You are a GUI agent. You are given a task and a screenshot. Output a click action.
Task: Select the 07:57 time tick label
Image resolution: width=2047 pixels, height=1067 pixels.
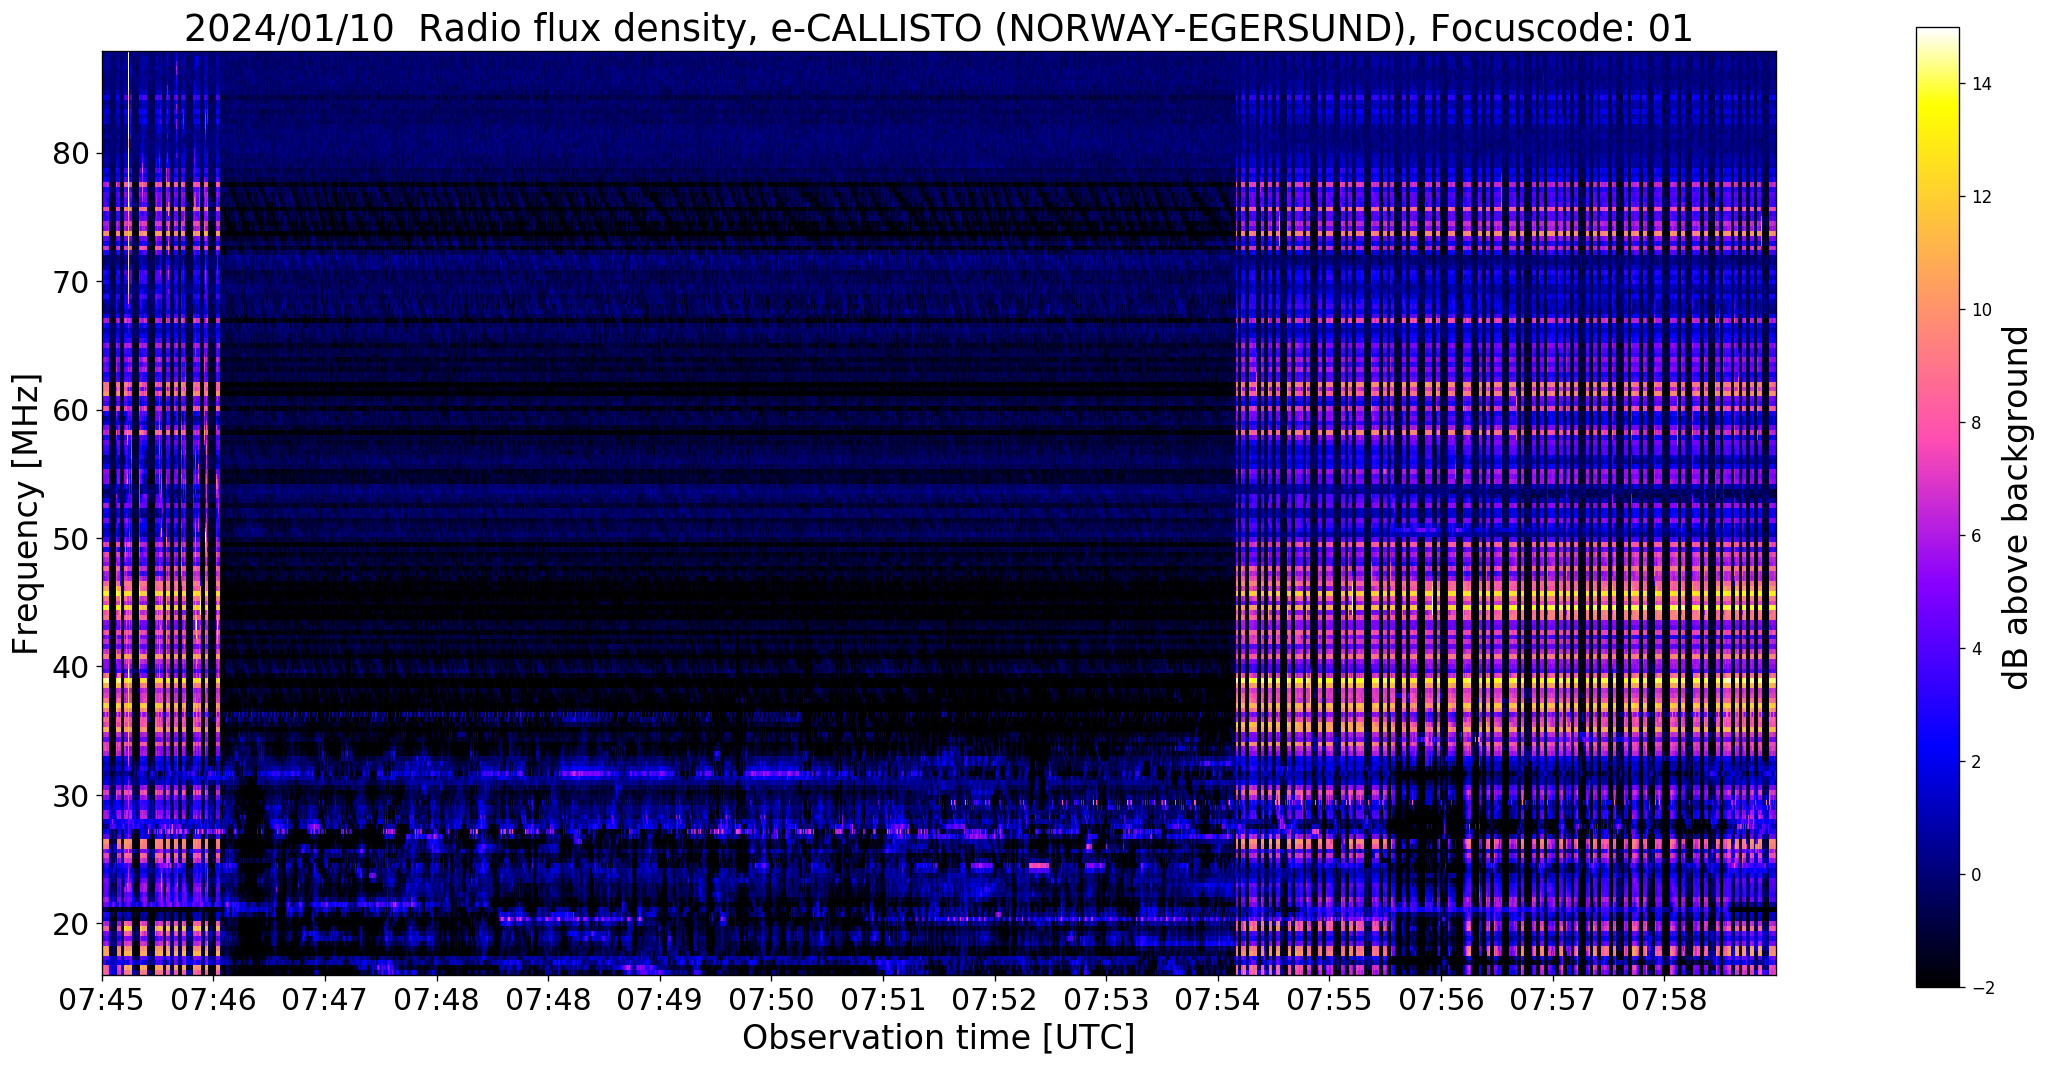(1553, 1000)
